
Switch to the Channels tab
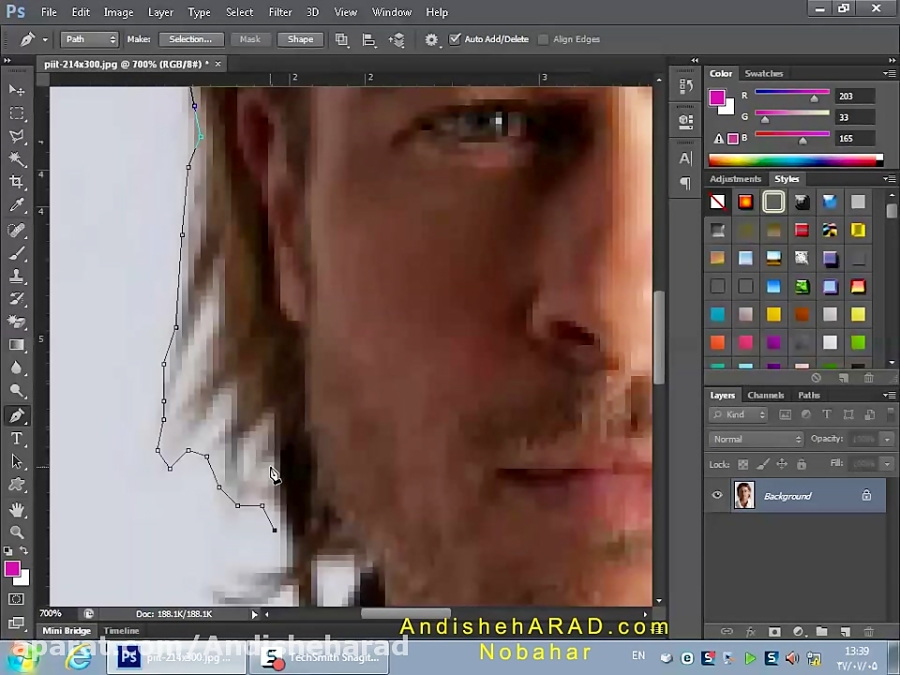(766, 395)
